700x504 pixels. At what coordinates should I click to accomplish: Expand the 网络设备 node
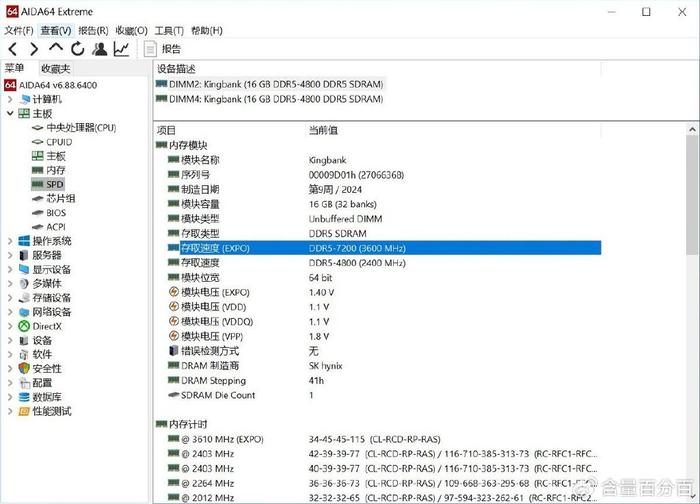coord(10,312)
